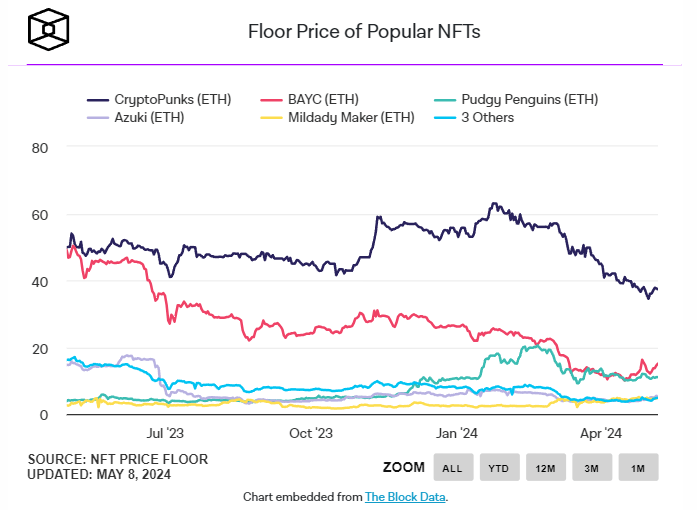This screenshot has width=697, height=510.
Task: Open The Block Data link
Action: point(405,496)
